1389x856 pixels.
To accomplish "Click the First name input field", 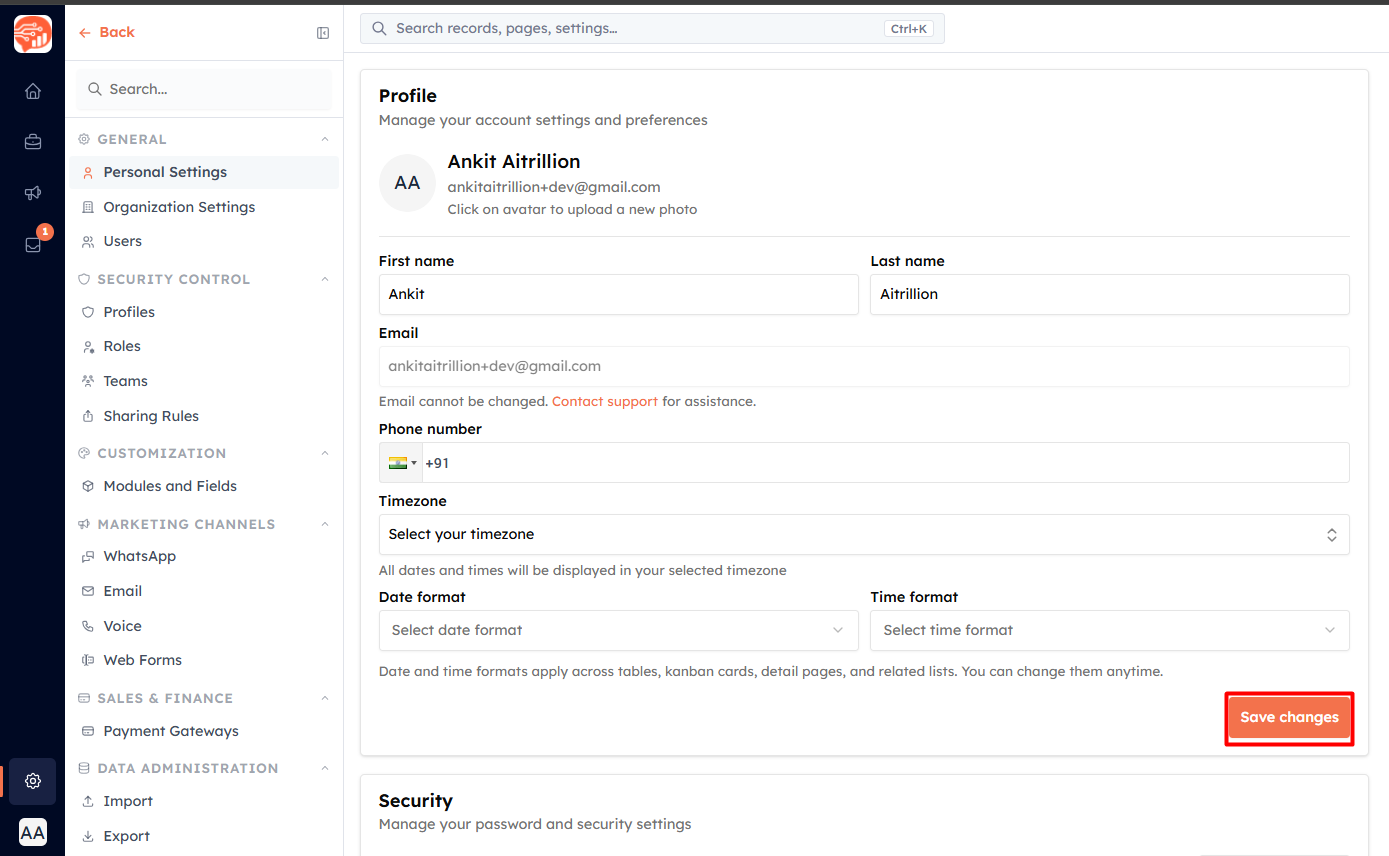I will [x=618, y=294].
